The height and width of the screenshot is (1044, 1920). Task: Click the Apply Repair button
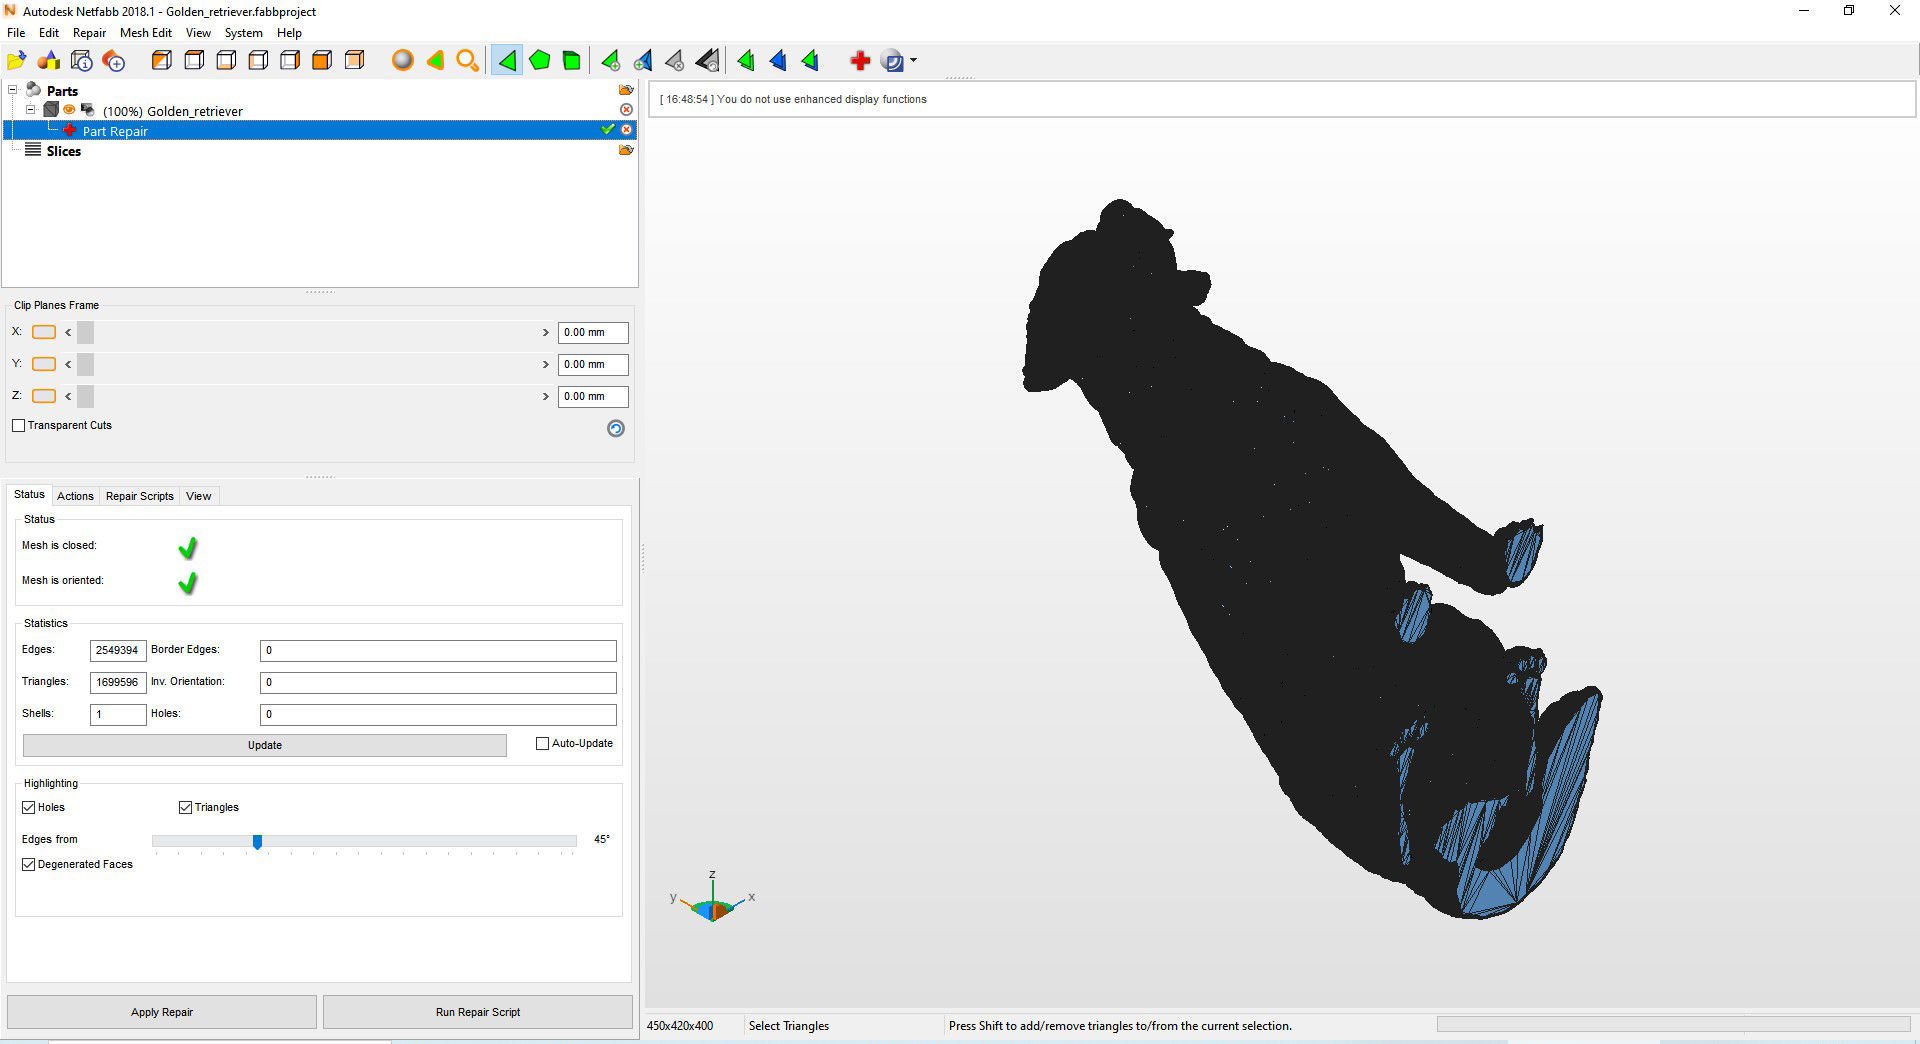(x=162, y=1012)
